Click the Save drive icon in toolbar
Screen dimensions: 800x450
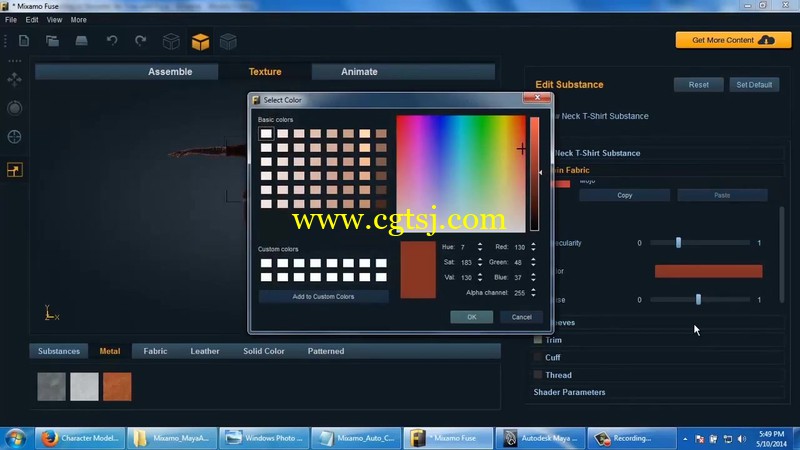click(x=81, y=41)
